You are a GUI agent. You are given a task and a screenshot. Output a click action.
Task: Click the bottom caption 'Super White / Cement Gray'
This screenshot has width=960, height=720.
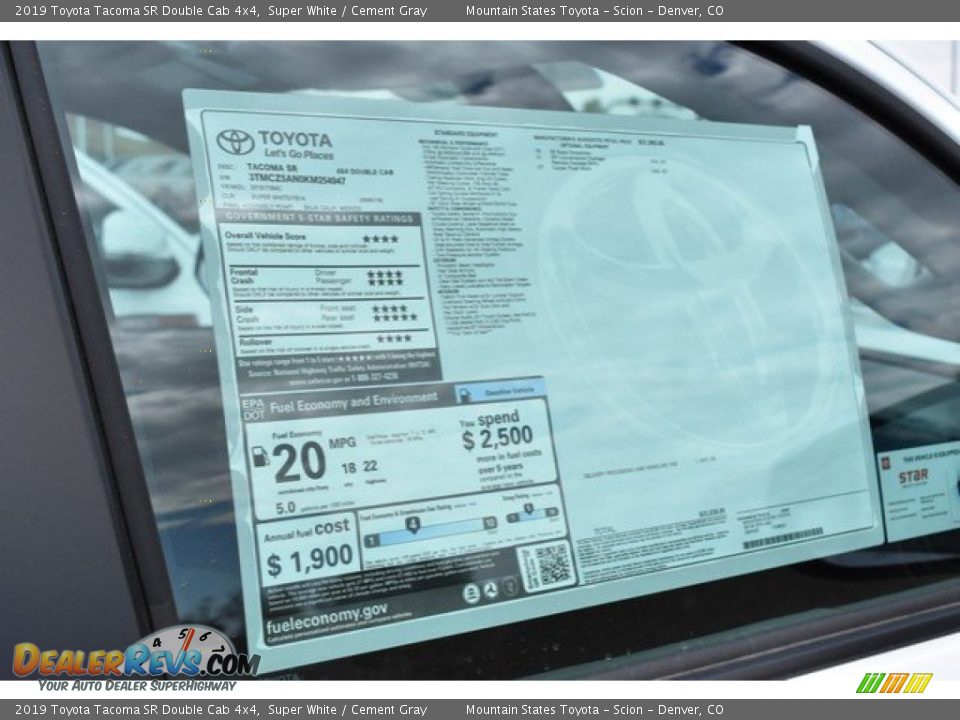pos(347,710)
